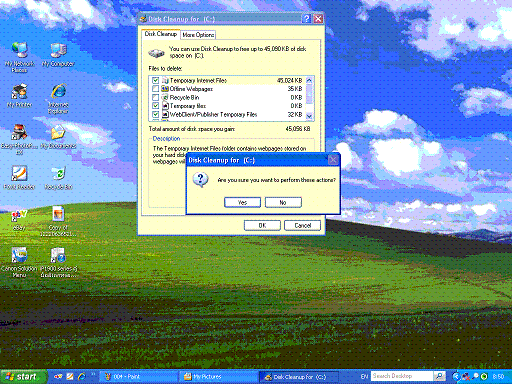Click the search magnifier icon in taskbar
512x384 pixels.
pyautogui.click(x=440, y=376)
